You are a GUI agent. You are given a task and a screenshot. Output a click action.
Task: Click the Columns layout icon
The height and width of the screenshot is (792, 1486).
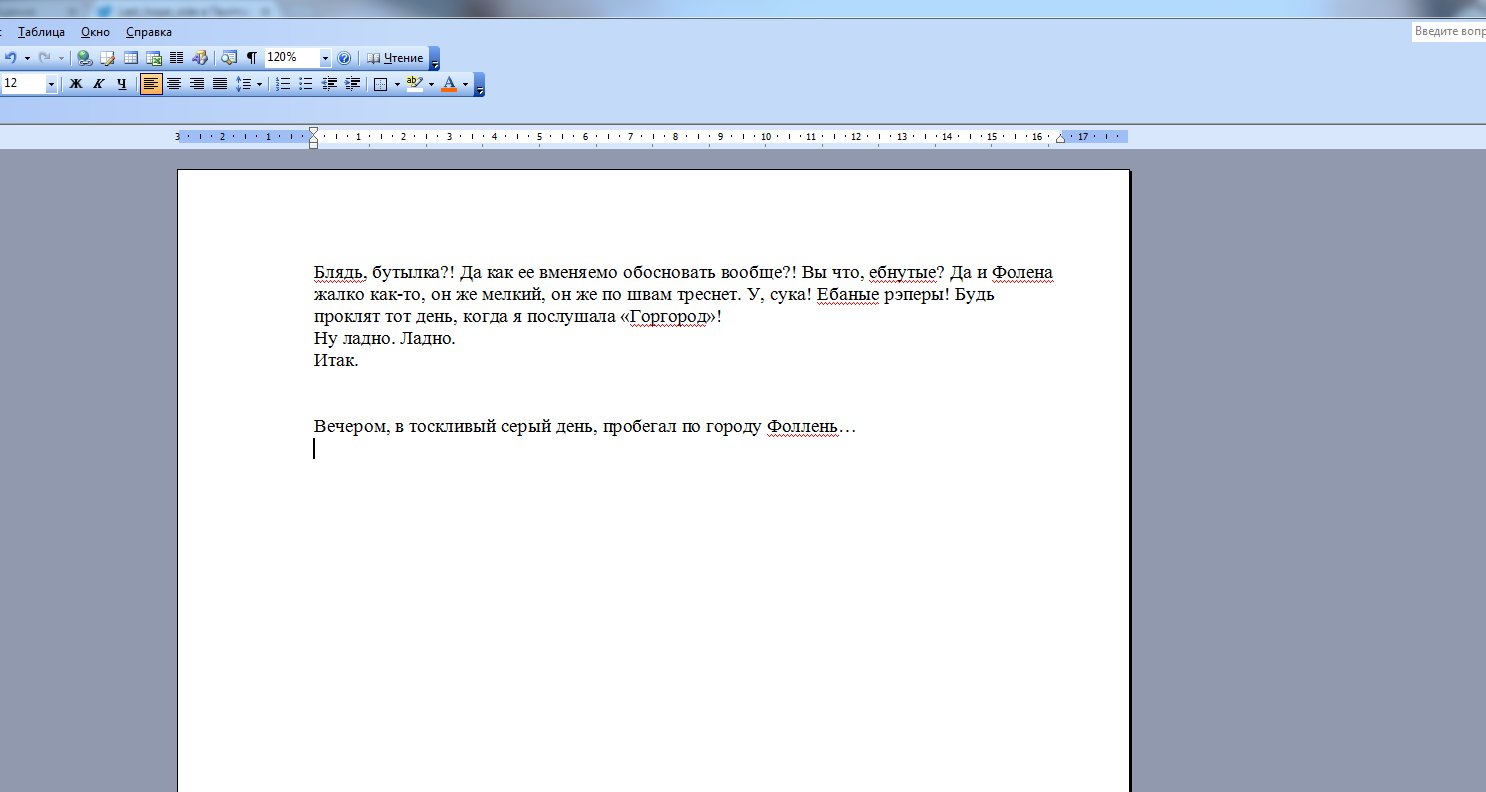click(176, 58)
